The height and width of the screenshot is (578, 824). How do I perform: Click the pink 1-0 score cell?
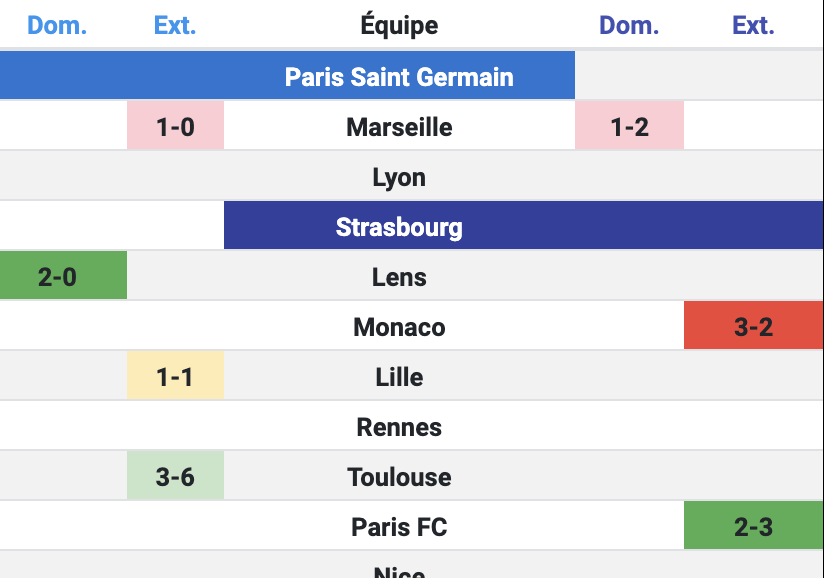pos(175,127)
